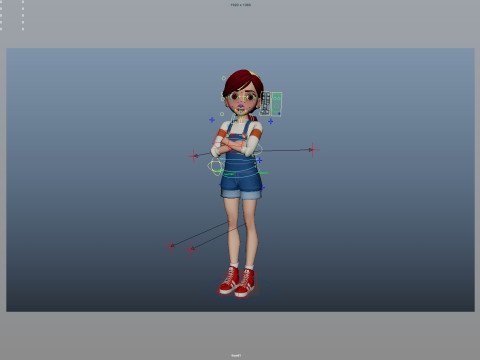The image size is (480, 360).
Task: Pick the outermost red knee pole-vector locator
Action: 171,247
